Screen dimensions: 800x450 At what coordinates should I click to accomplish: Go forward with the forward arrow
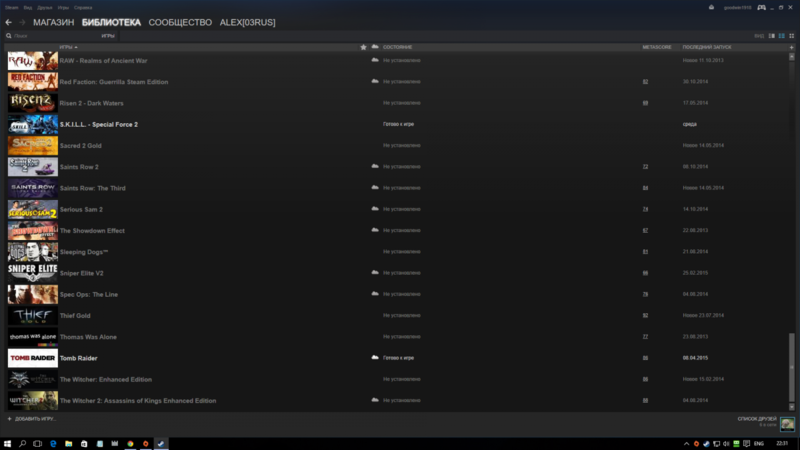click(x=22, y=22)
